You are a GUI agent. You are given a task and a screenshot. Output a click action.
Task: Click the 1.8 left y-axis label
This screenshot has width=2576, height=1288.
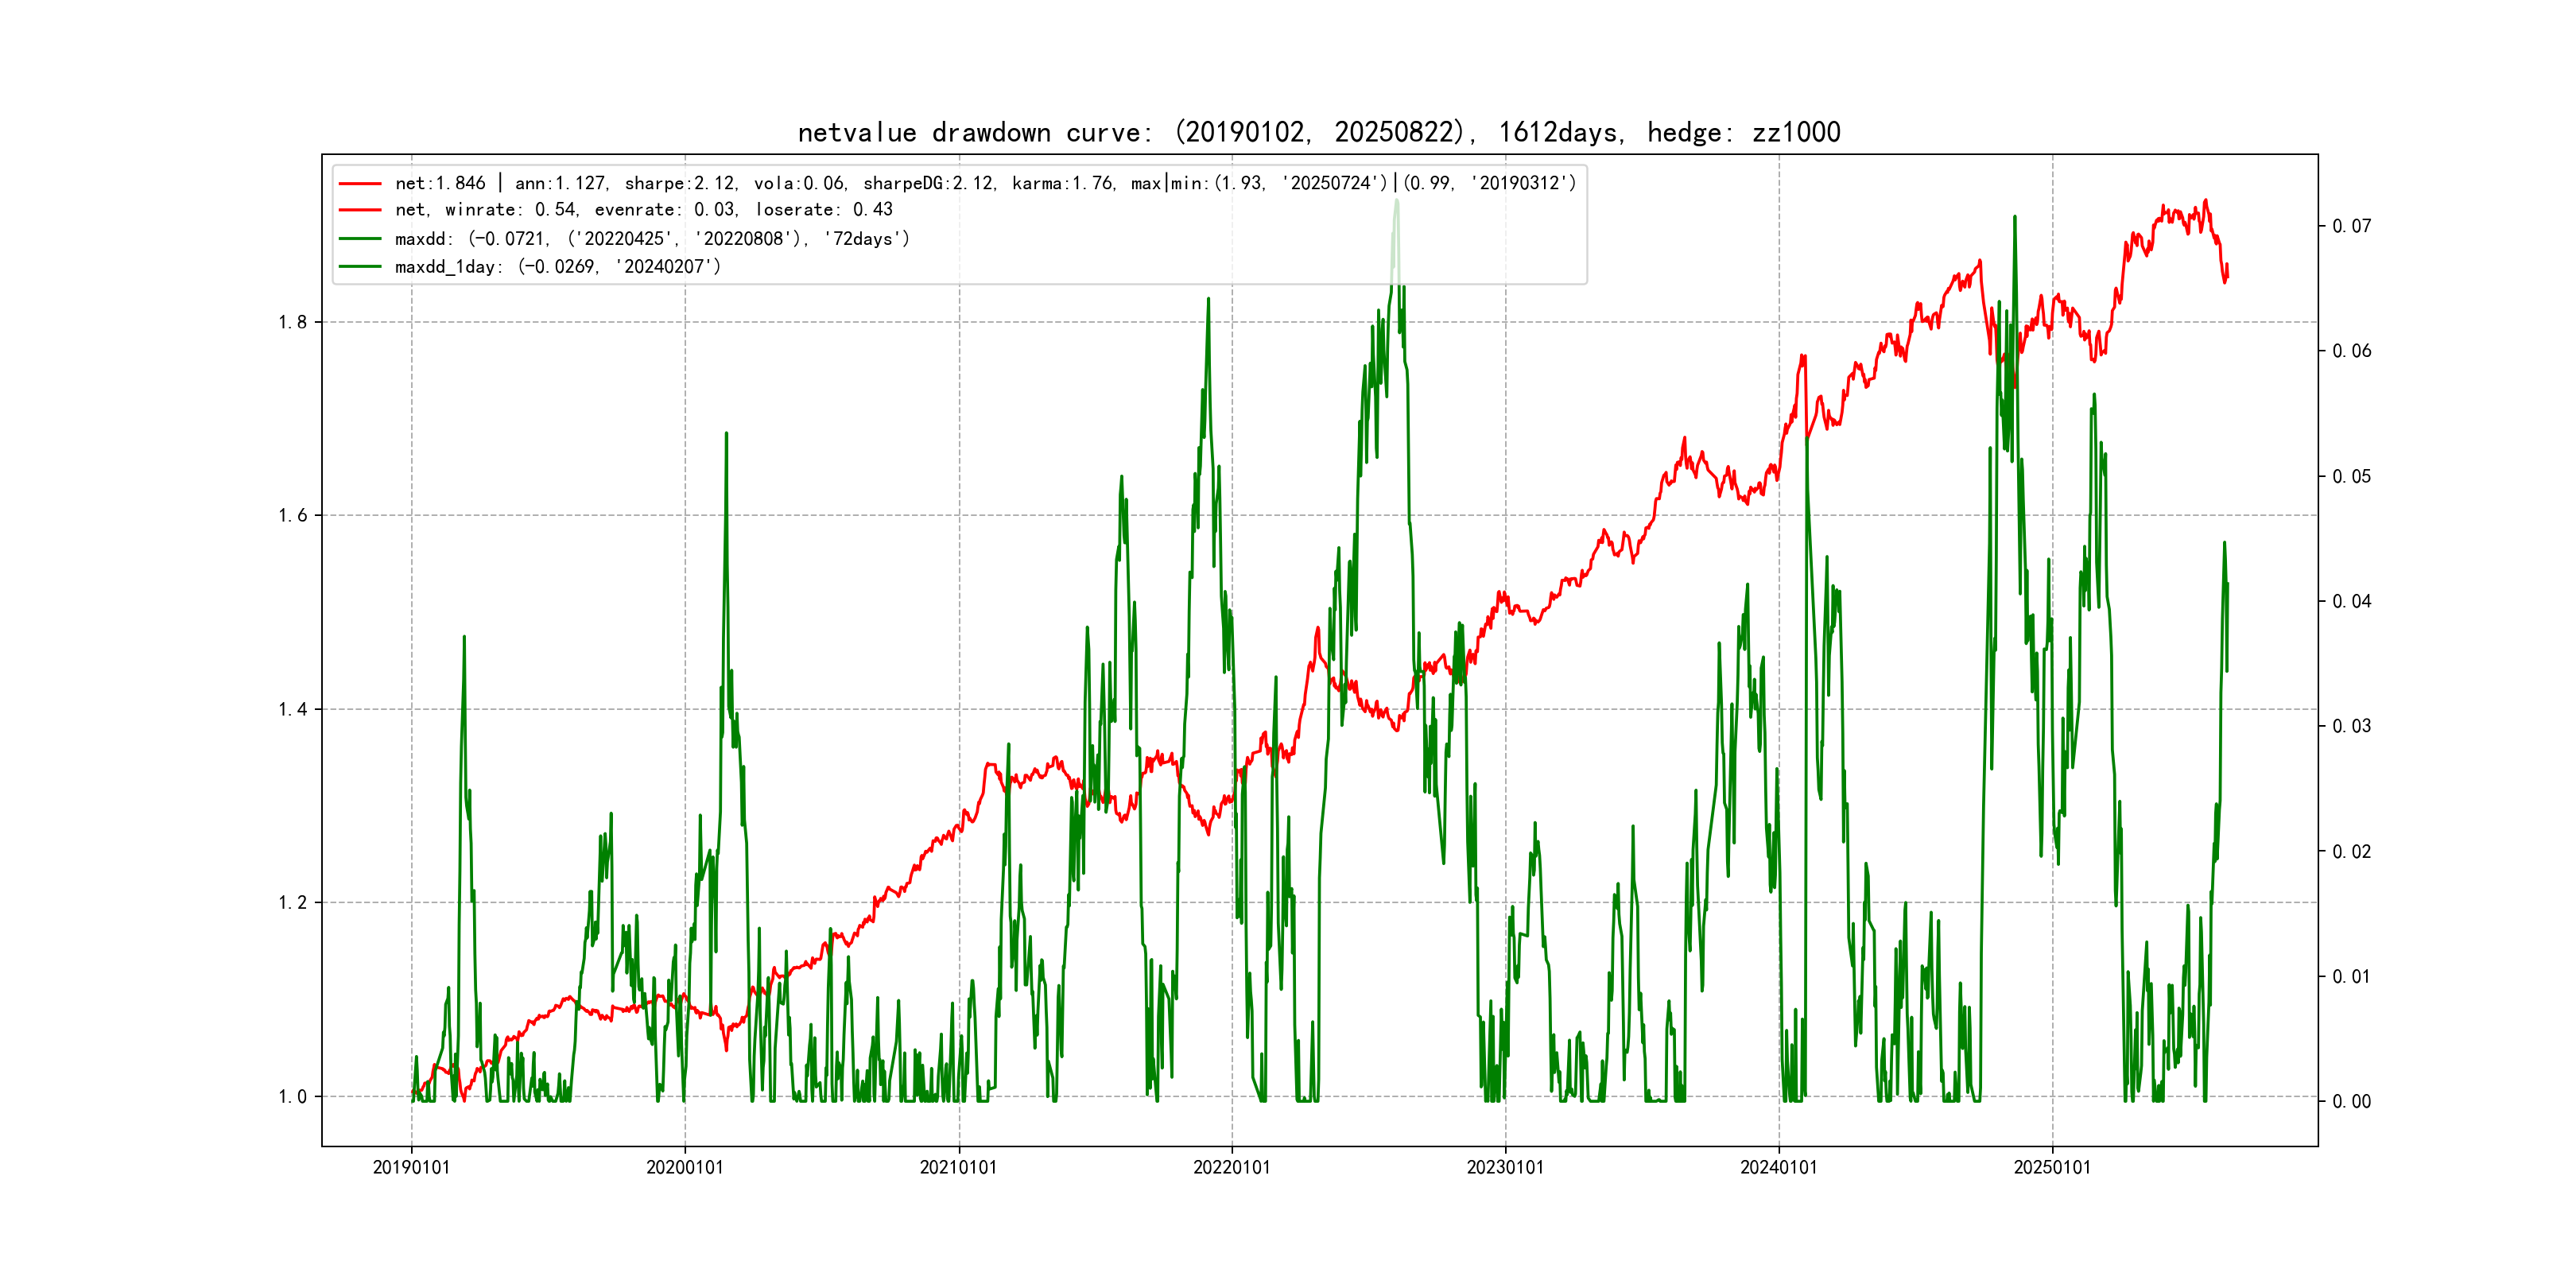[x=292, y=322]
